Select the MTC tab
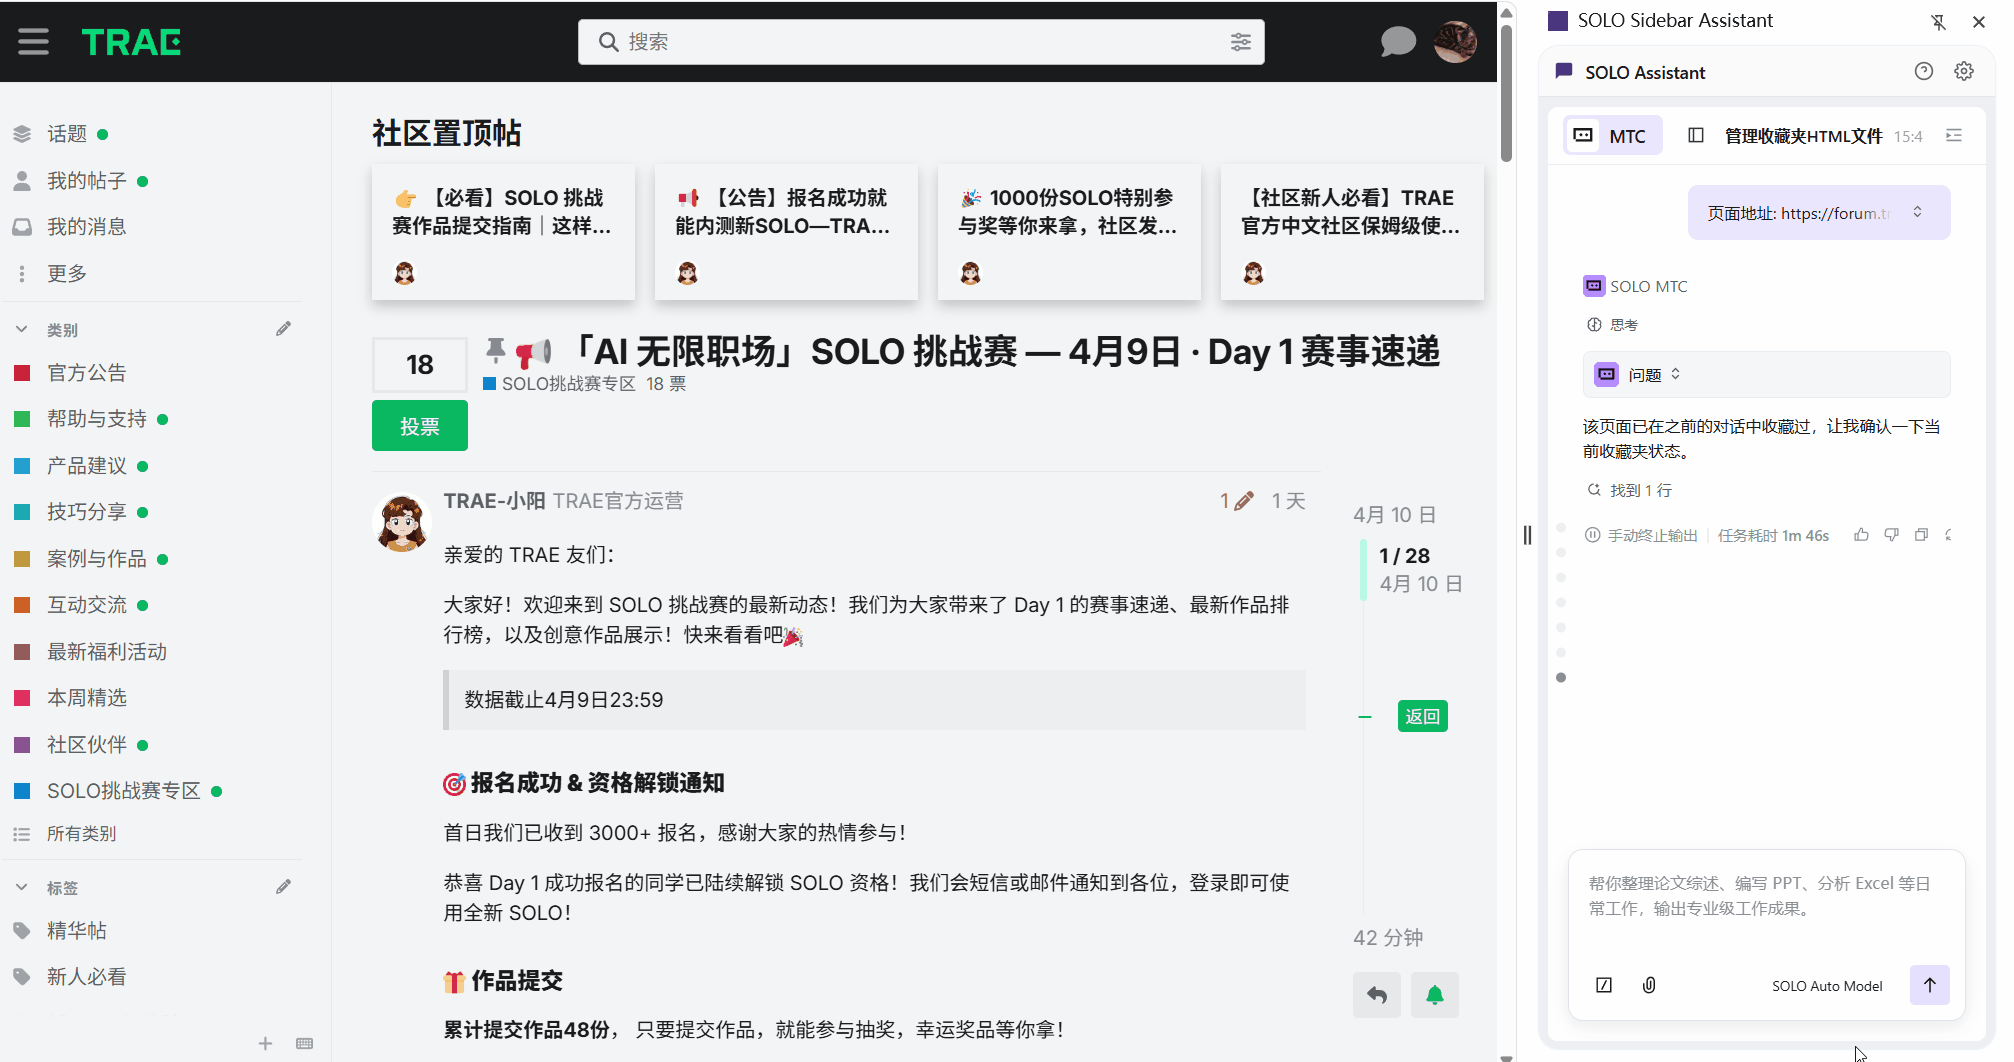Screen dimensions: 2014x1062 click(1612, 135)
